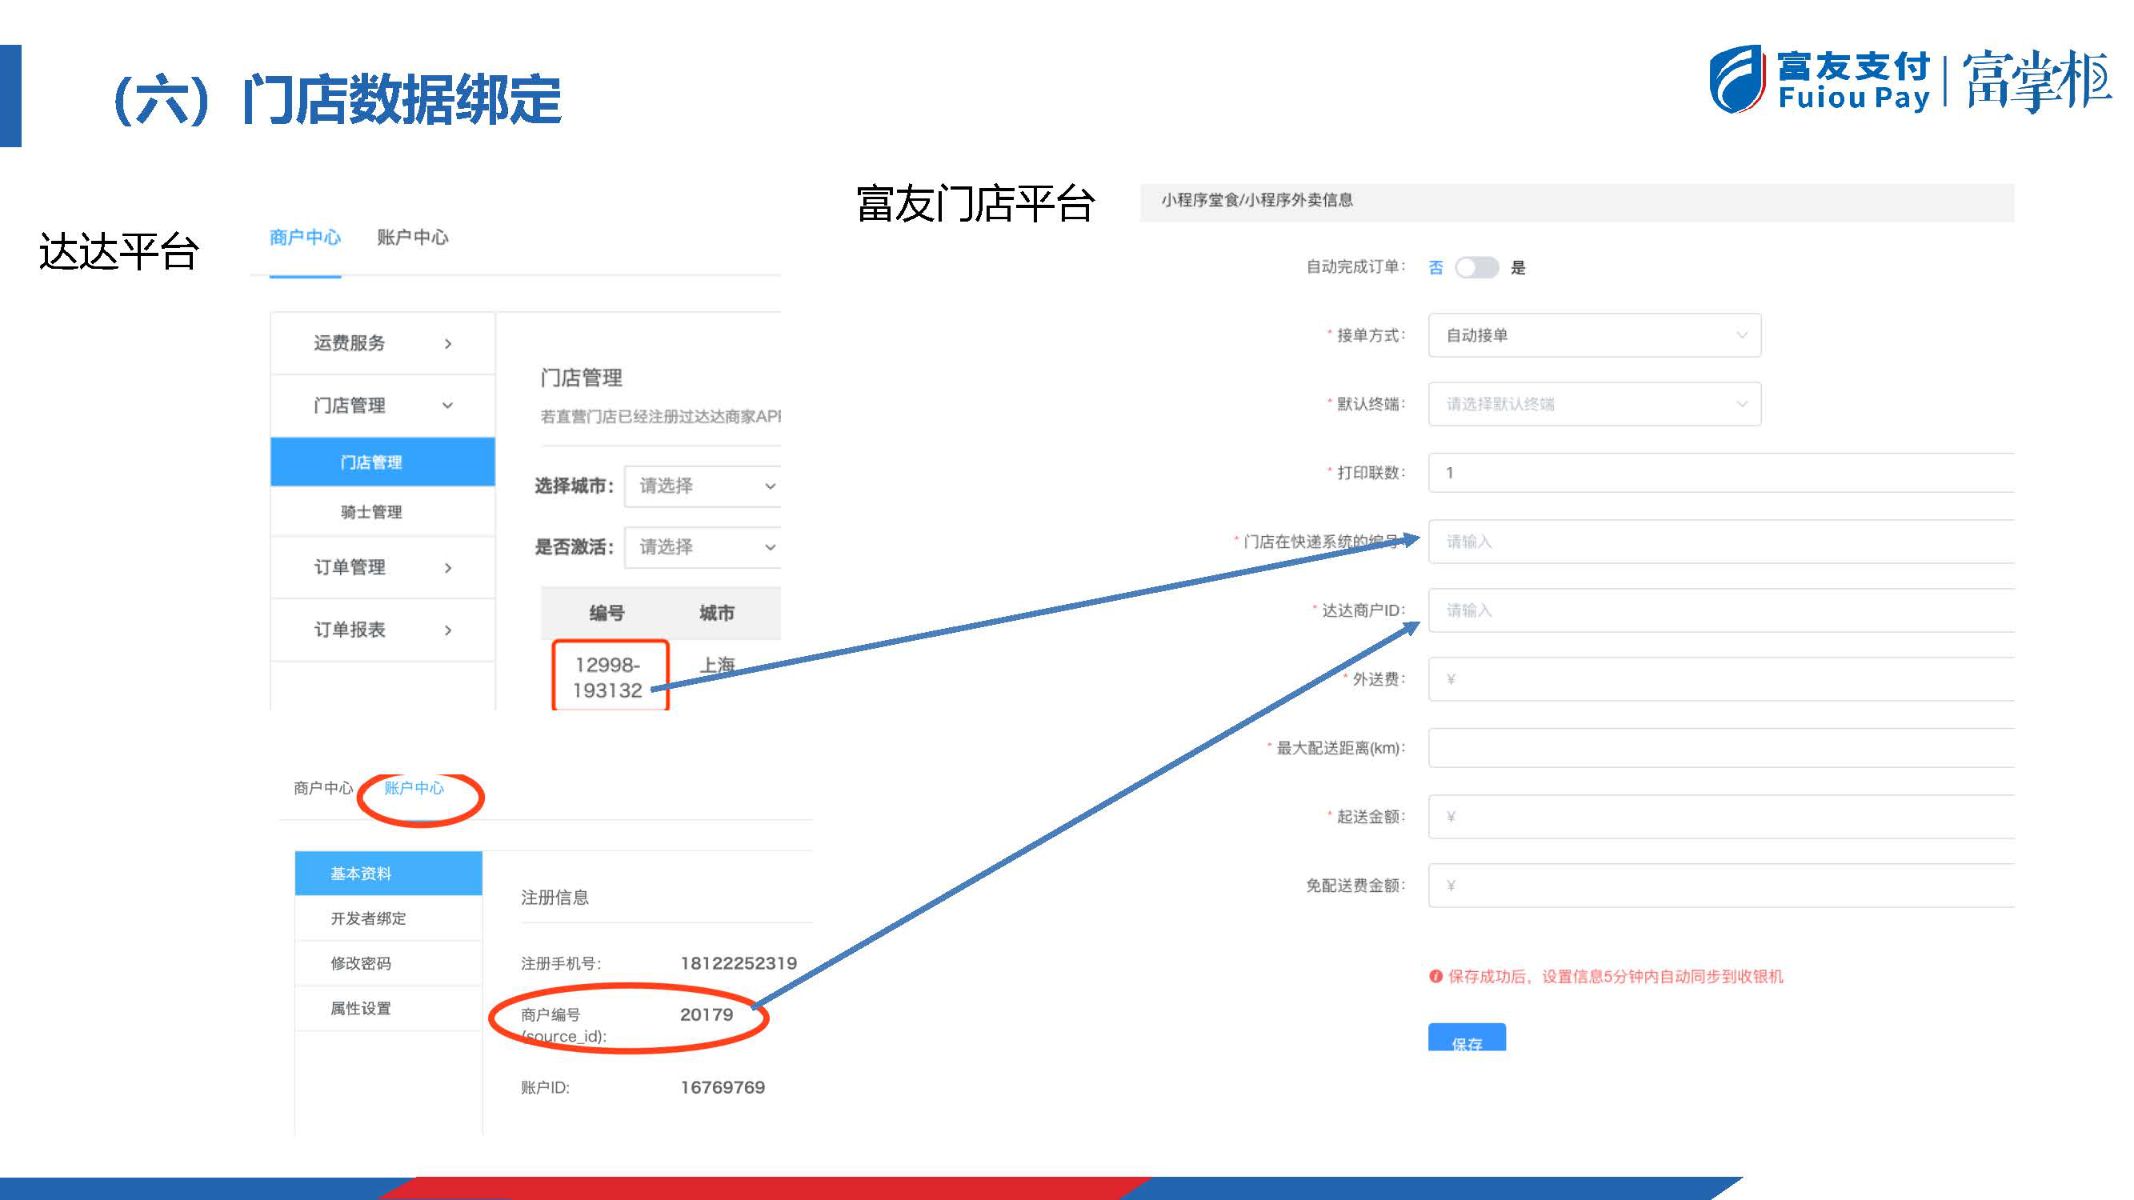Select 基本资料 in account sidebar

click(388, 873)
